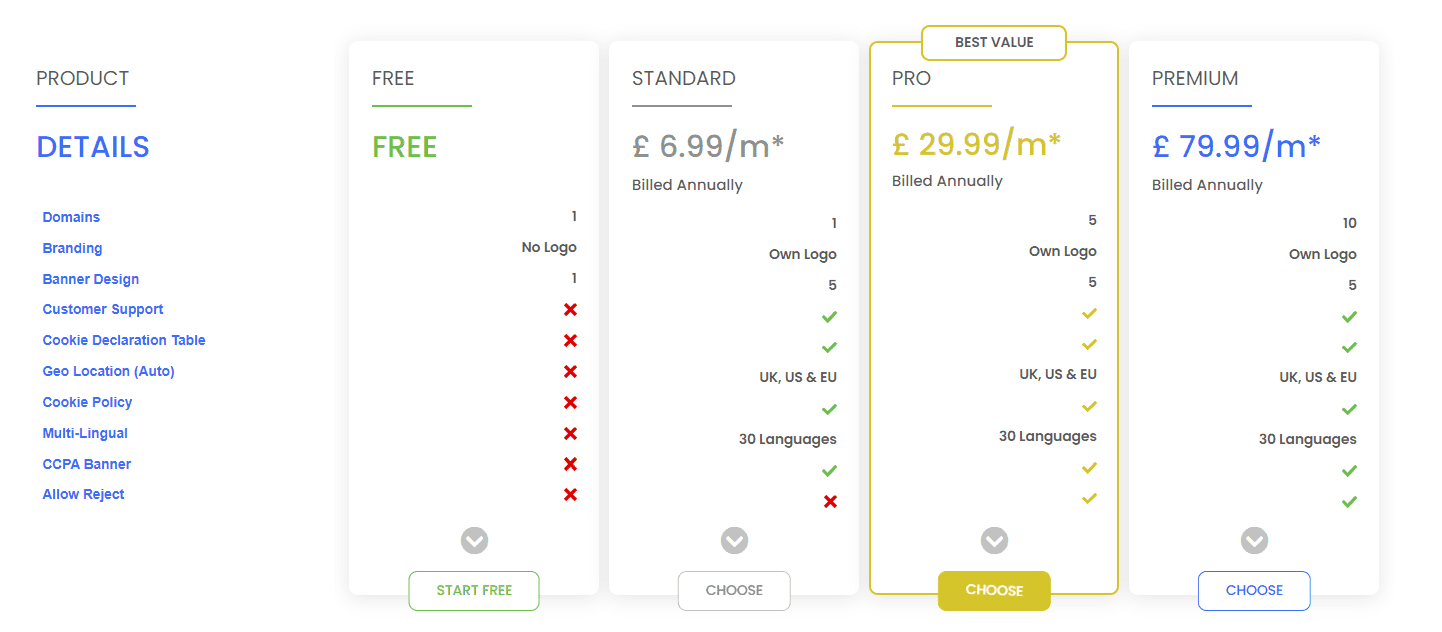Select the DETAILS heading
1442x632 pixels.
click(x=92, y=147)
